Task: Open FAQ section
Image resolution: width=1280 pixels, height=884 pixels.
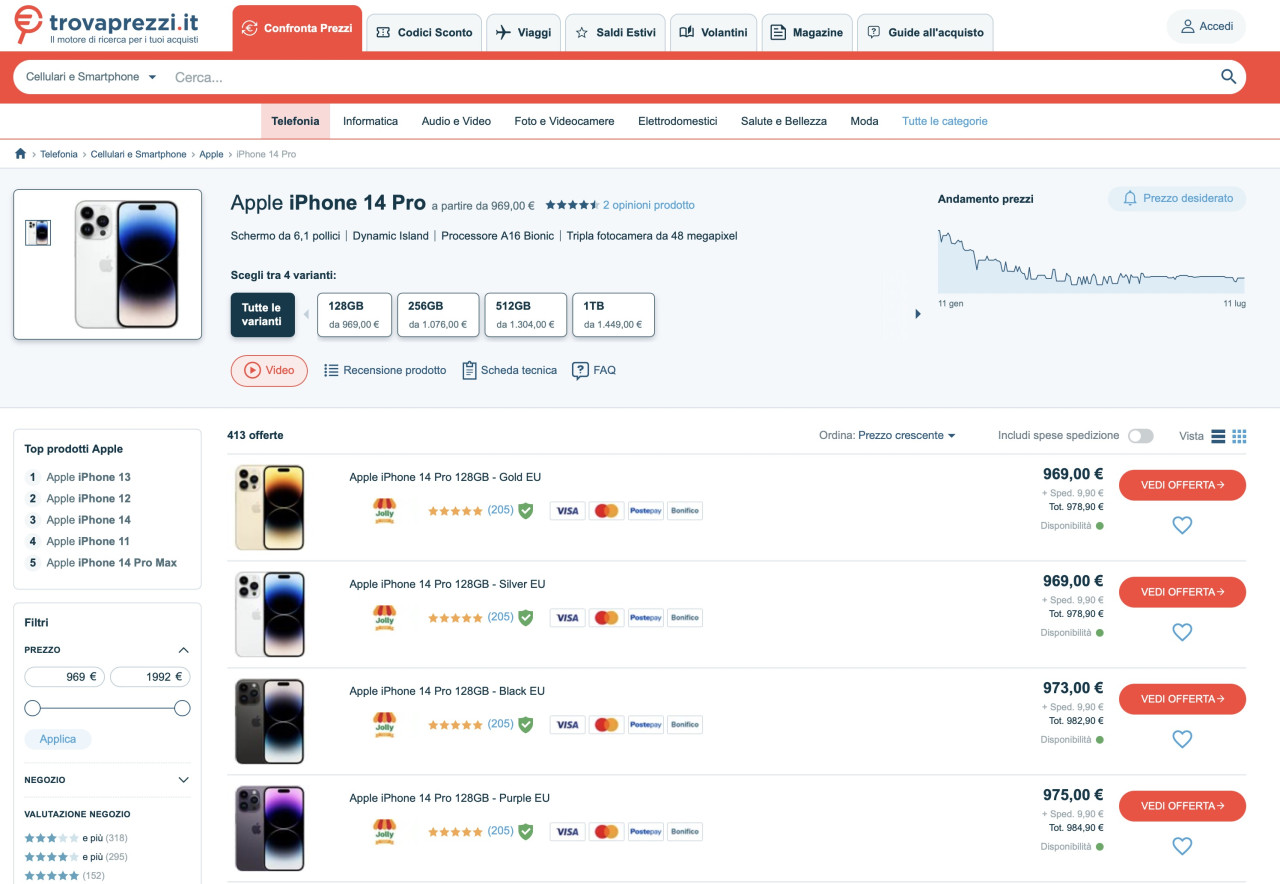Action: click(594, 370)
